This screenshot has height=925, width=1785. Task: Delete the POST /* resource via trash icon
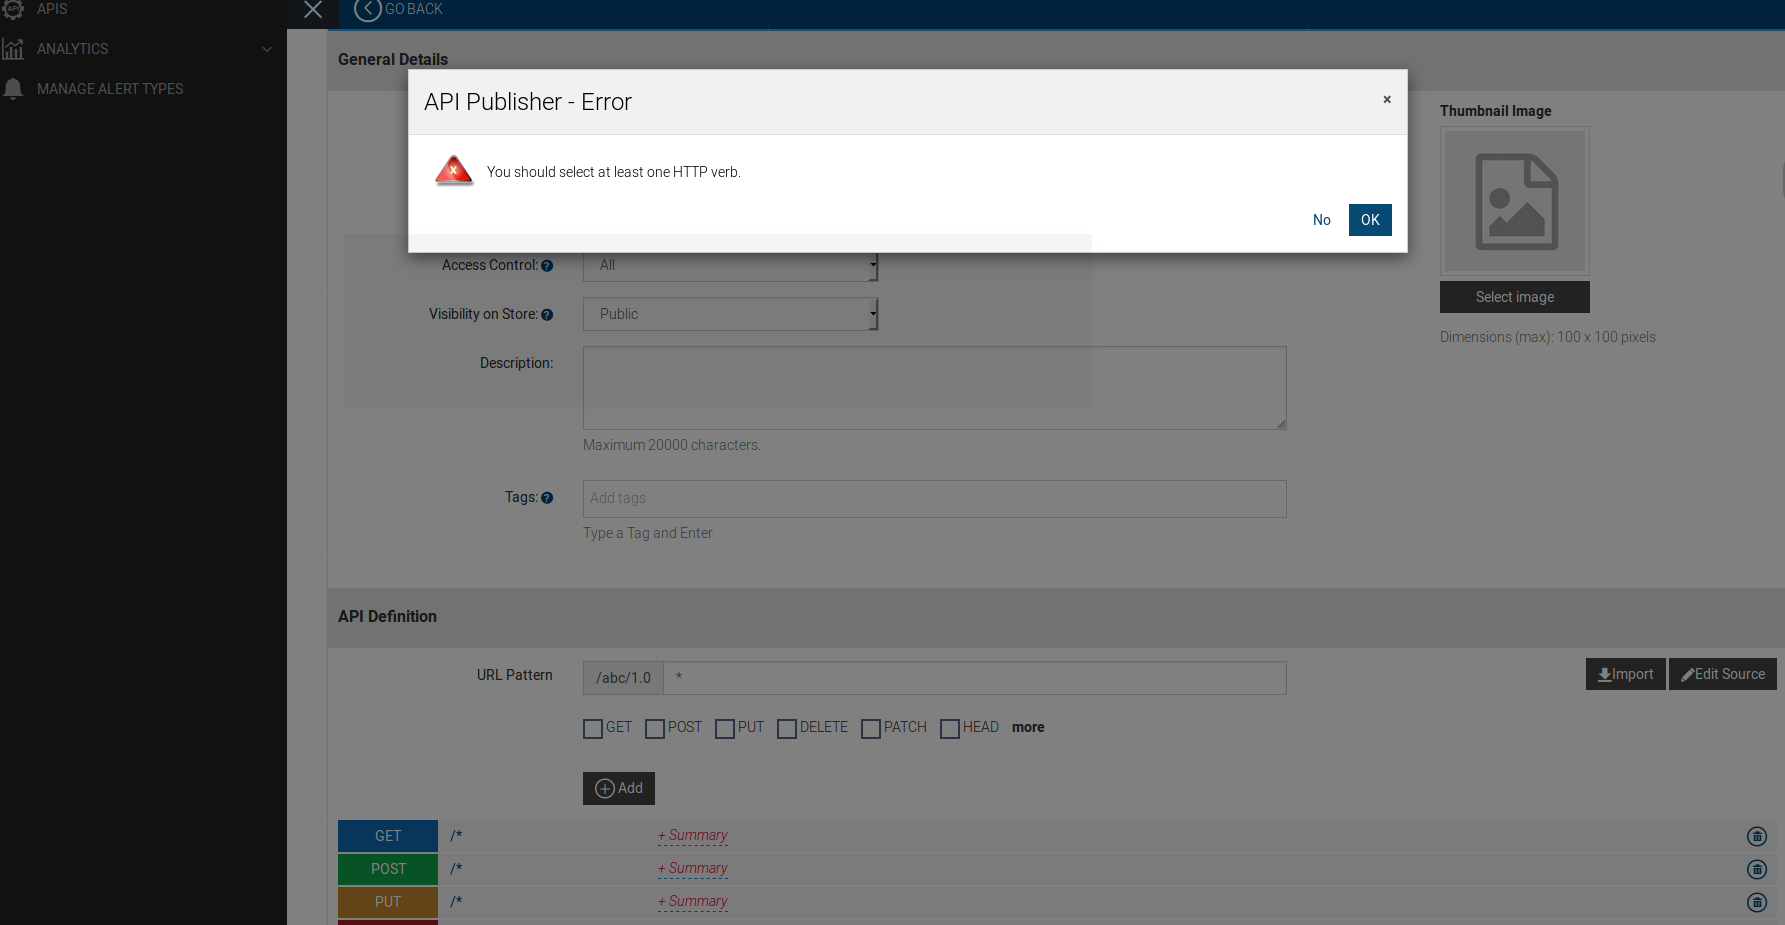1757,869
